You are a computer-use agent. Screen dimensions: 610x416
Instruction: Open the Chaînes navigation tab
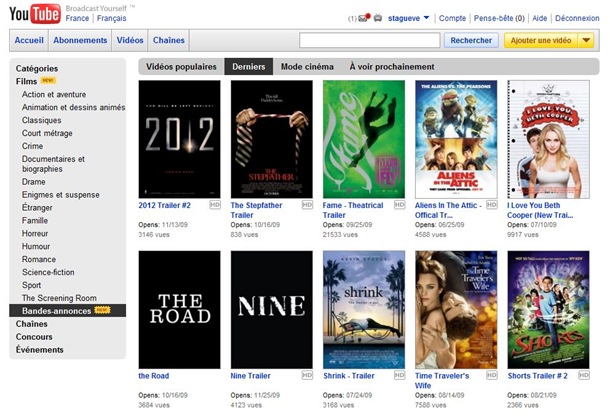169,40
